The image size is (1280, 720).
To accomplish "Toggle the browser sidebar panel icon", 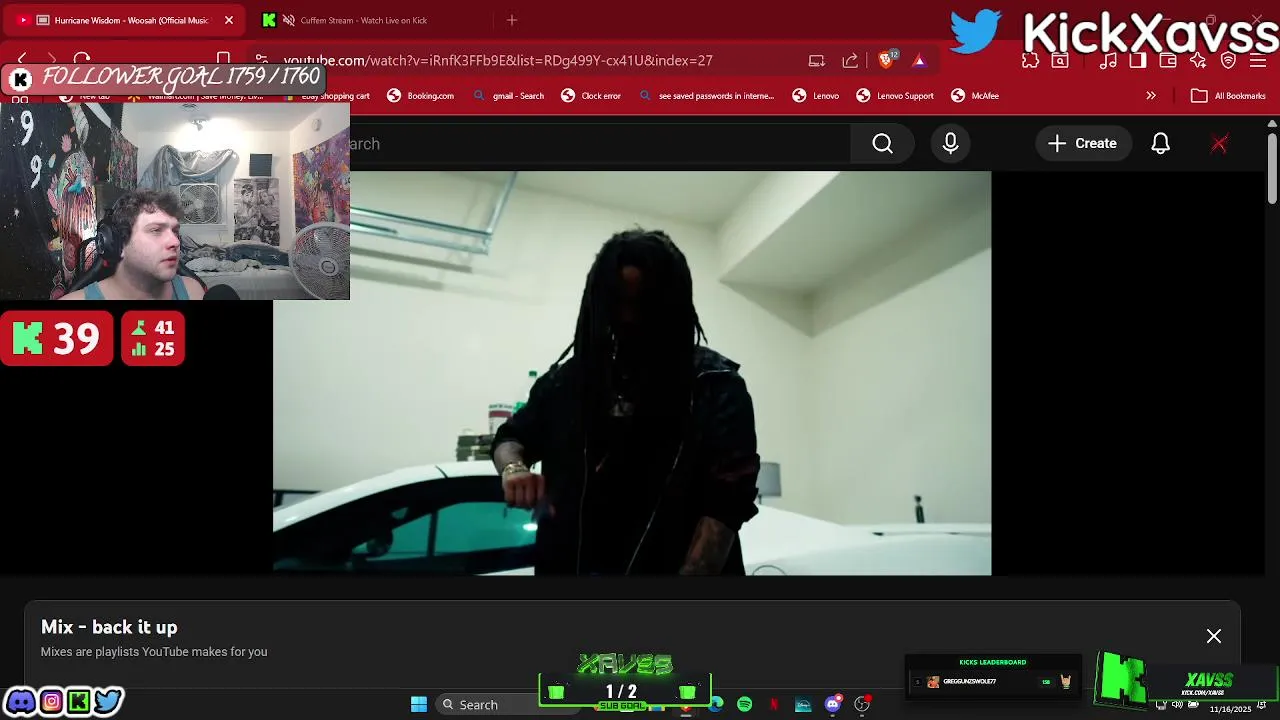I will [x=1138, y=60].
